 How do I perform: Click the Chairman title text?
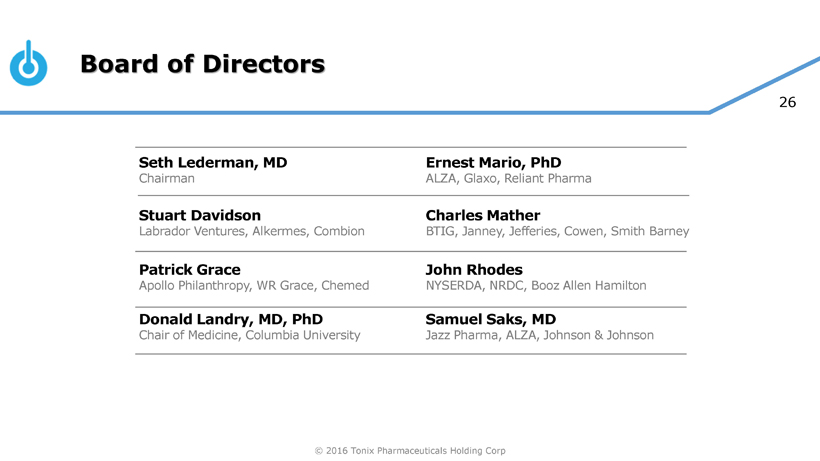[167, 179]
